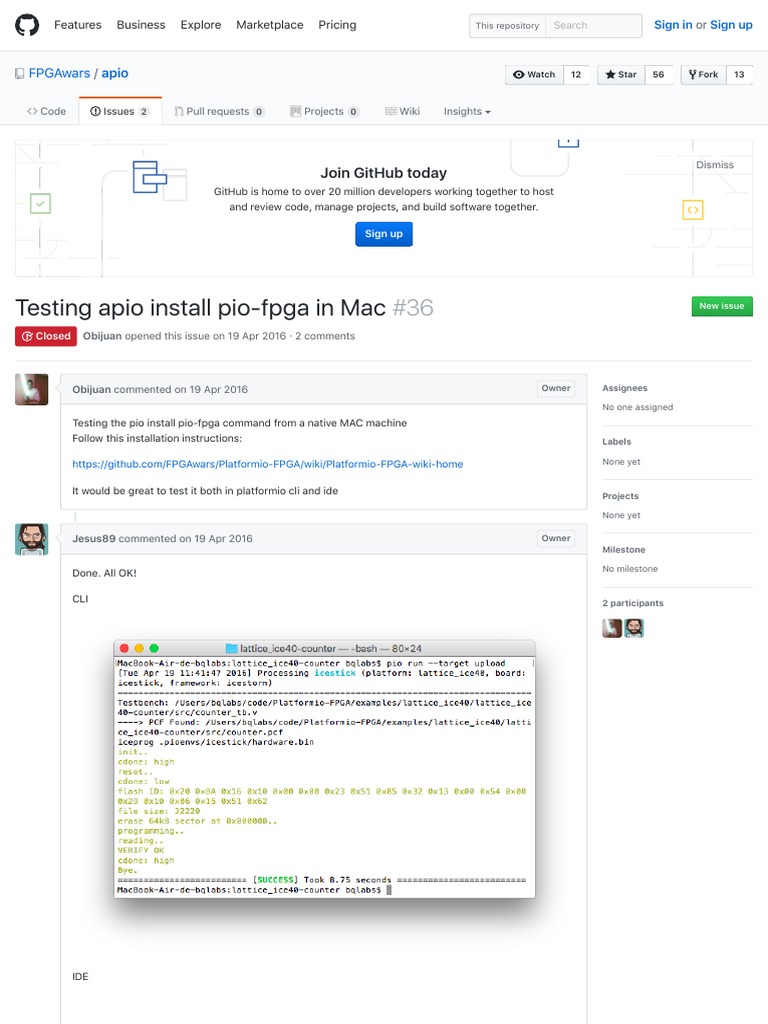Follow the Sign up link in header

731,25
